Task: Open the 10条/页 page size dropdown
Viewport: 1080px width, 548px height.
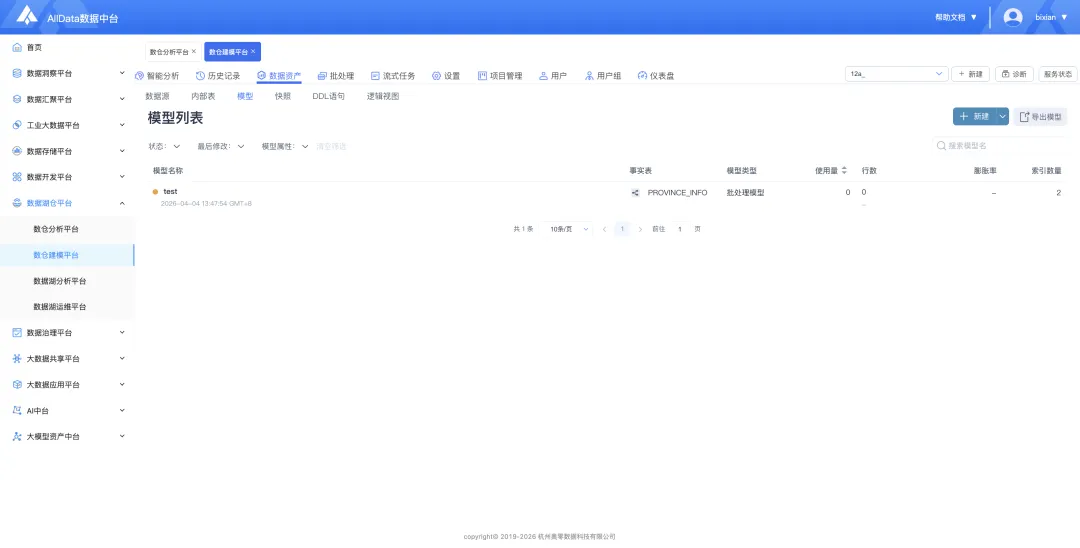Action: (568, 229)
